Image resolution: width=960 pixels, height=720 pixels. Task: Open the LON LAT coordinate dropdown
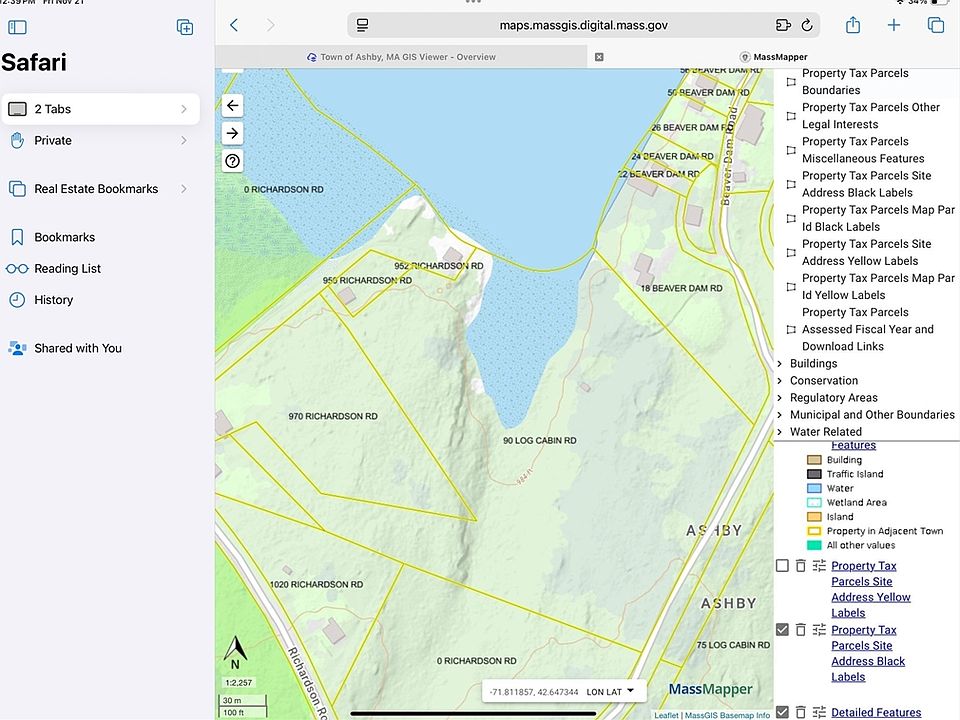[x=610, y=692]
